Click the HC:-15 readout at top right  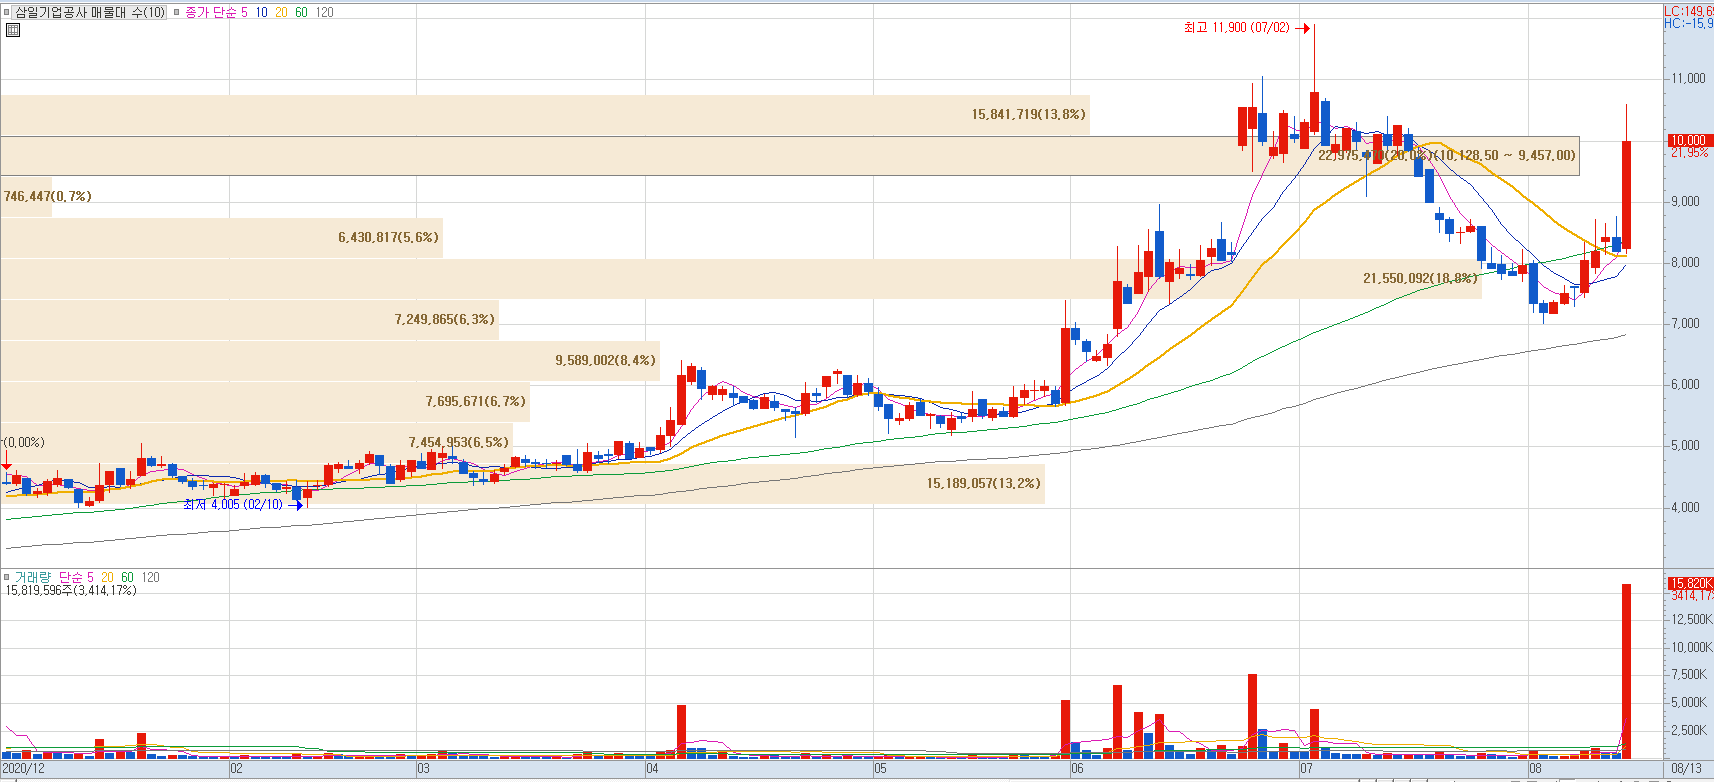coord(1689,24)
